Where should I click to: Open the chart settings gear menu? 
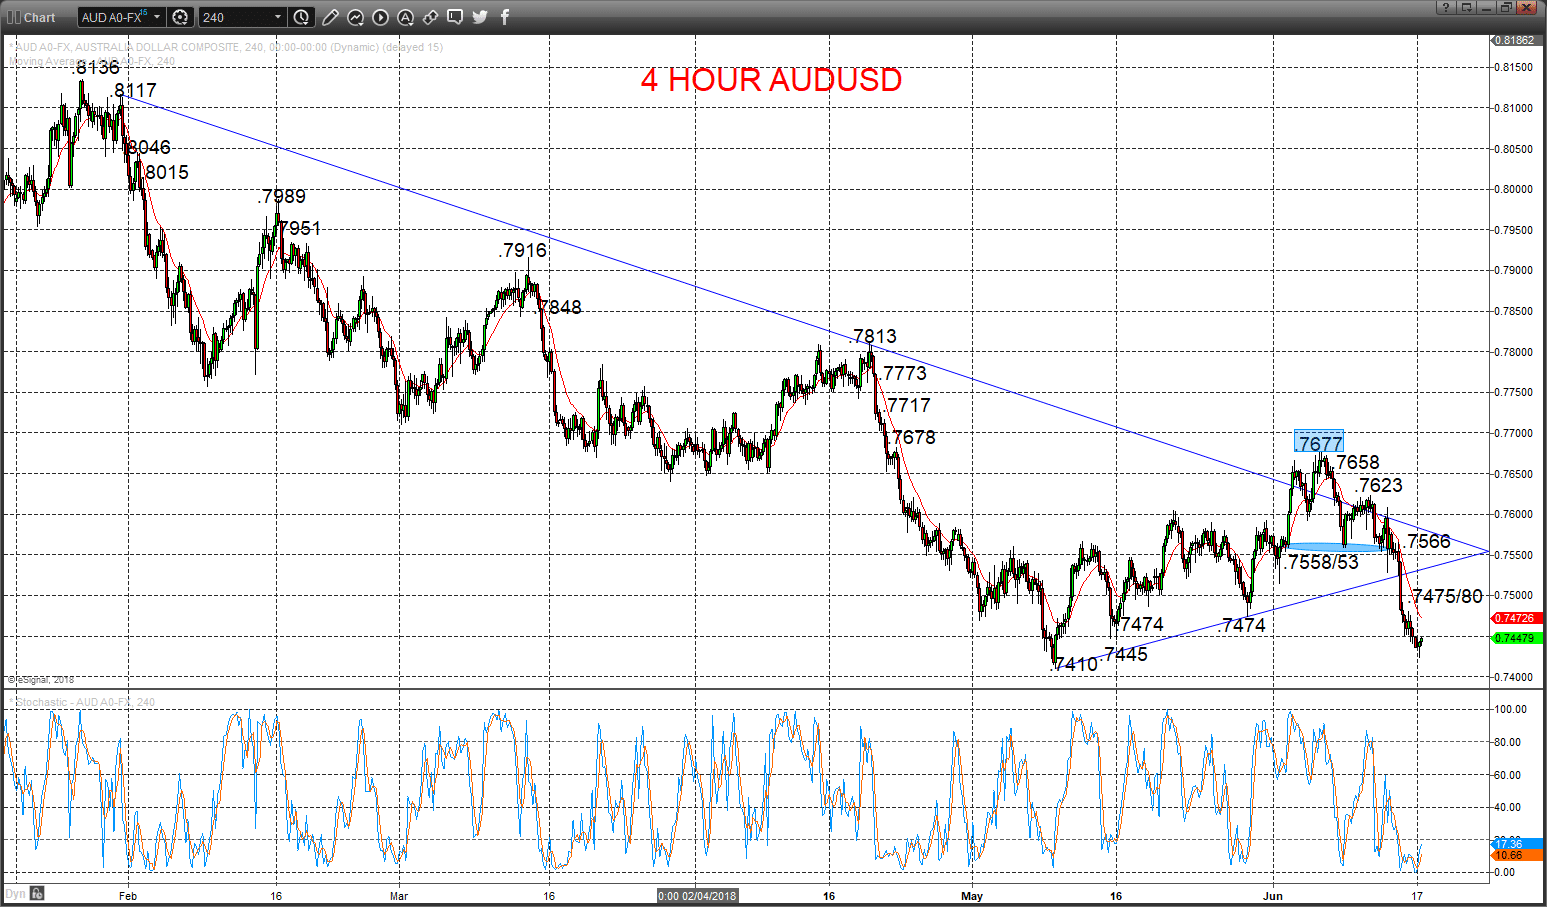click(x=180, y=17)
